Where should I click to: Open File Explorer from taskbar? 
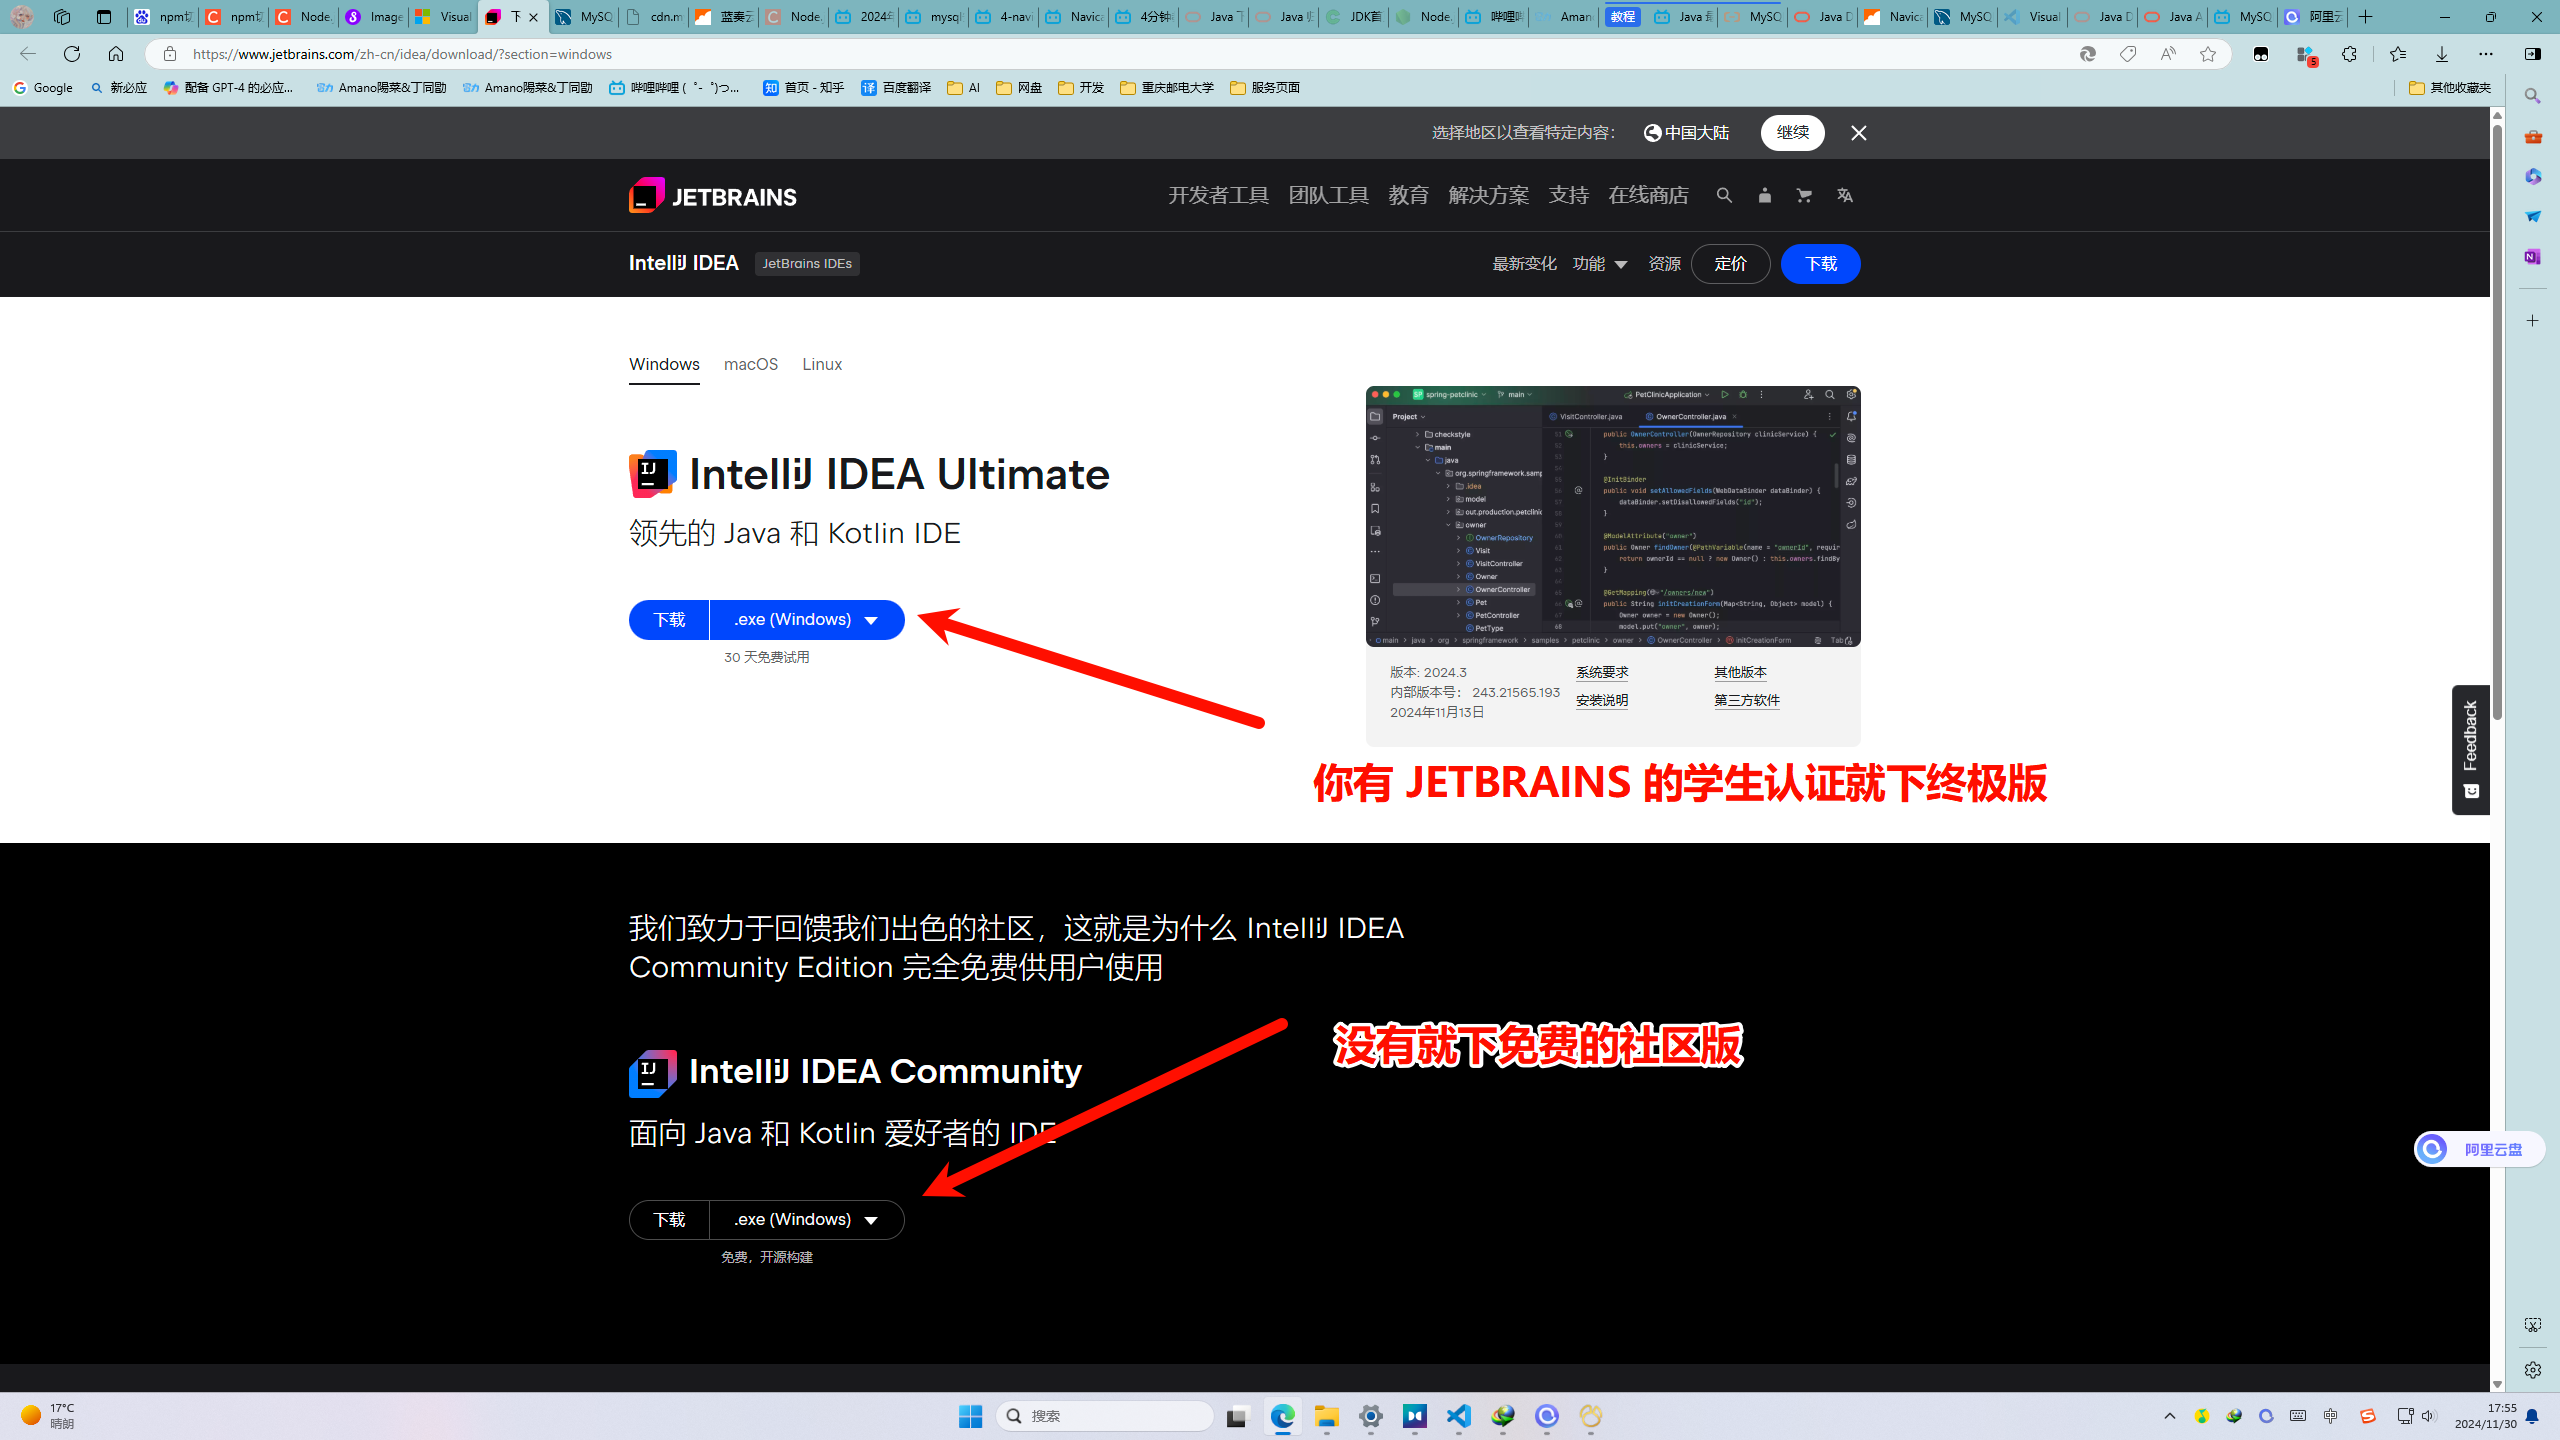tap(1326, 1416)
